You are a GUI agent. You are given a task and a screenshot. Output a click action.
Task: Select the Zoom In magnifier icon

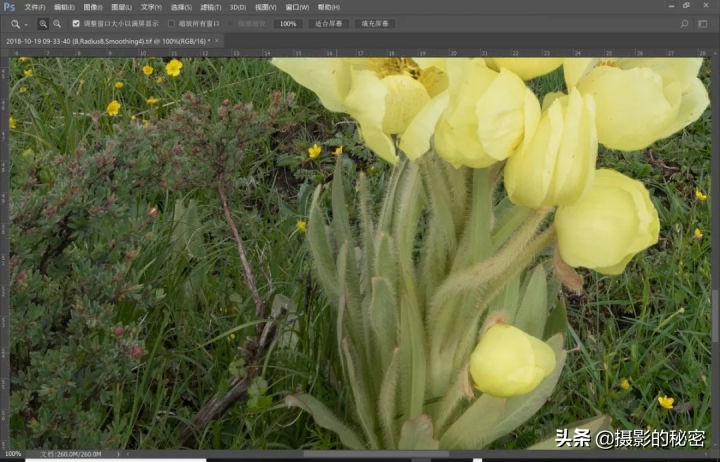pyautogui.click(x=43, y=23)
